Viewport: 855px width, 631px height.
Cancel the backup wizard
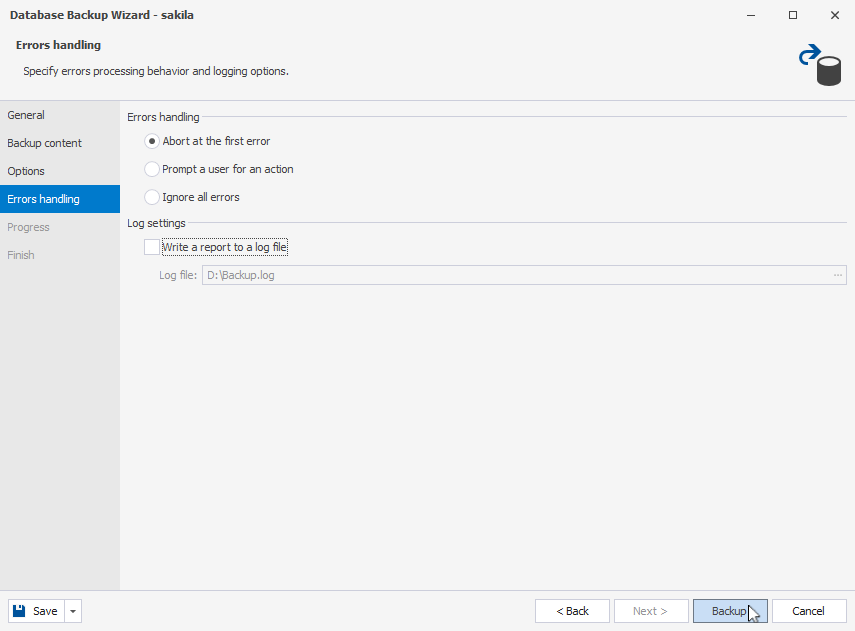809,611
